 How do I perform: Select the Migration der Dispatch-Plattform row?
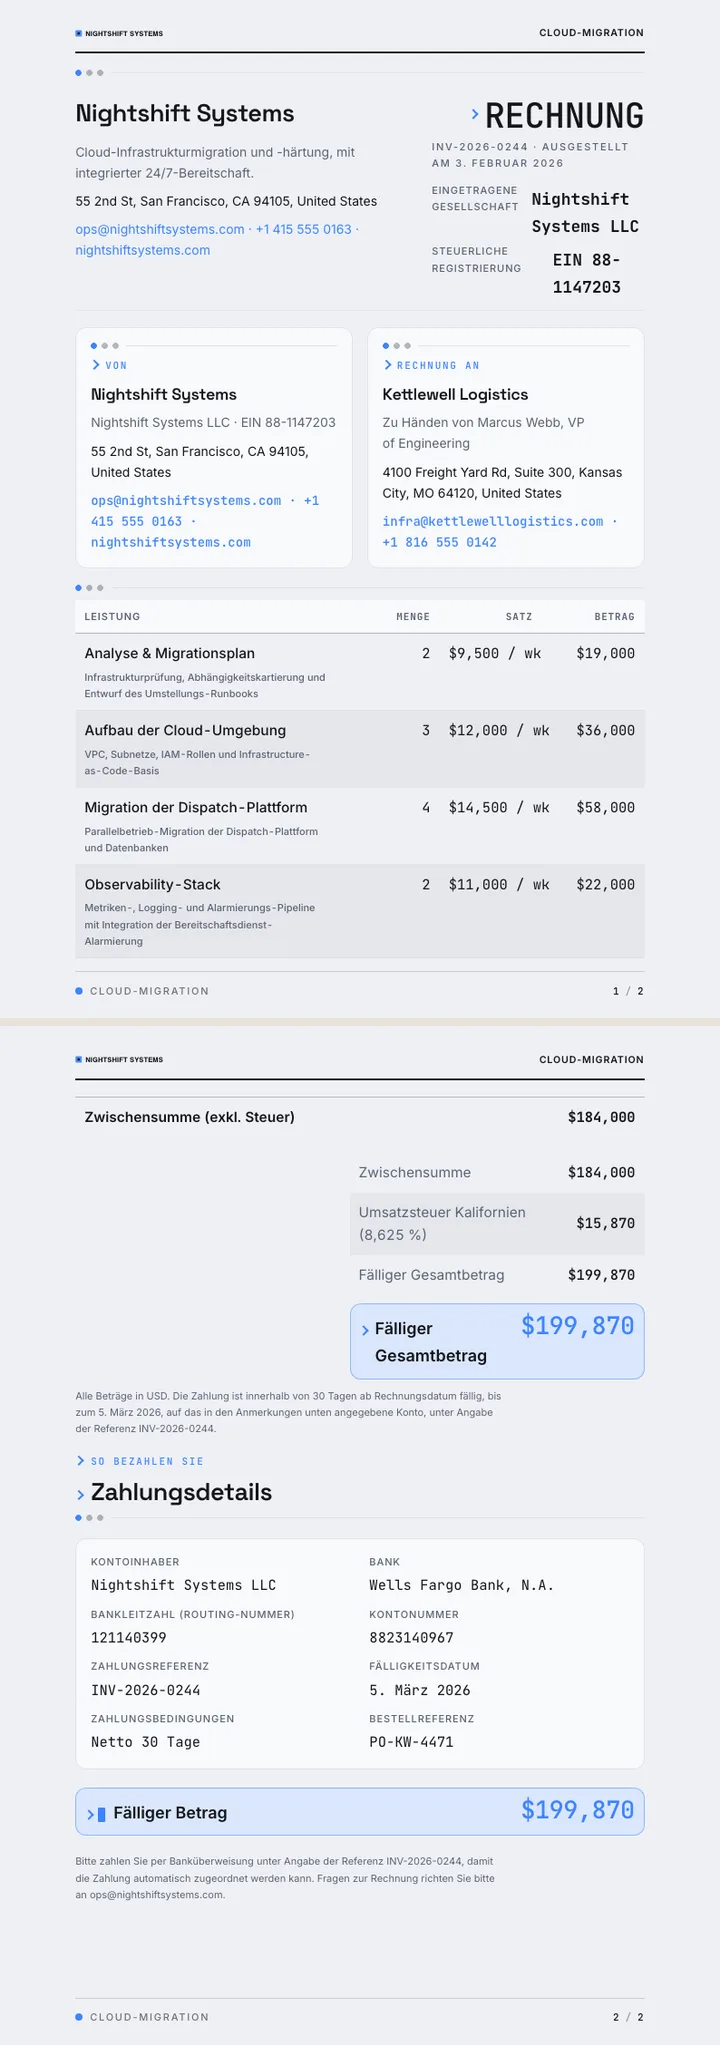click(x=360, y=826)
